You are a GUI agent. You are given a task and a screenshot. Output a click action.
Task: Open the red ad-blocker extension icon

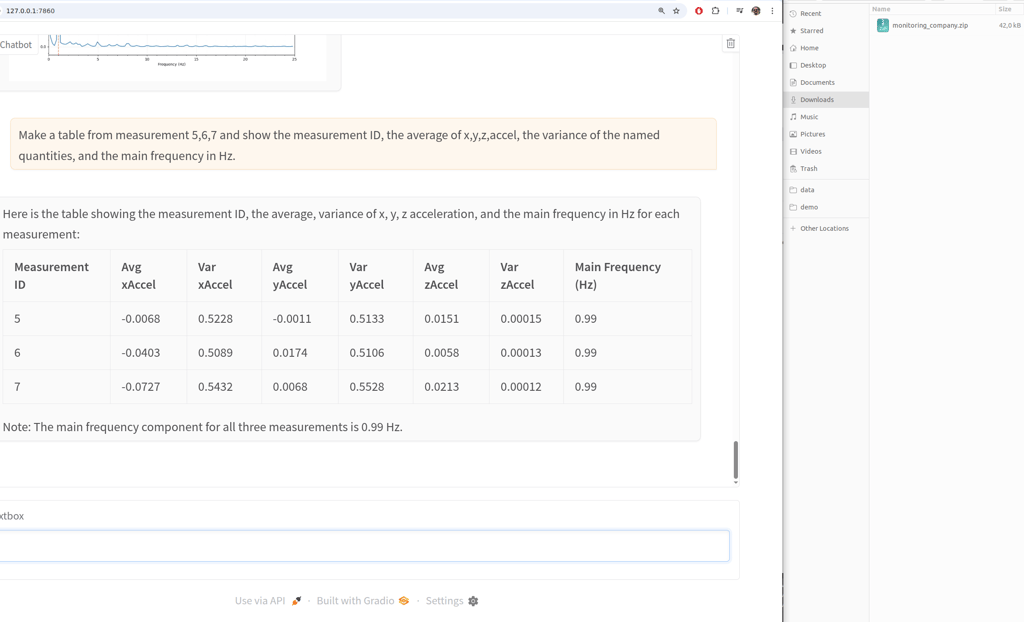pyautogui.click(x=699, y=10)
